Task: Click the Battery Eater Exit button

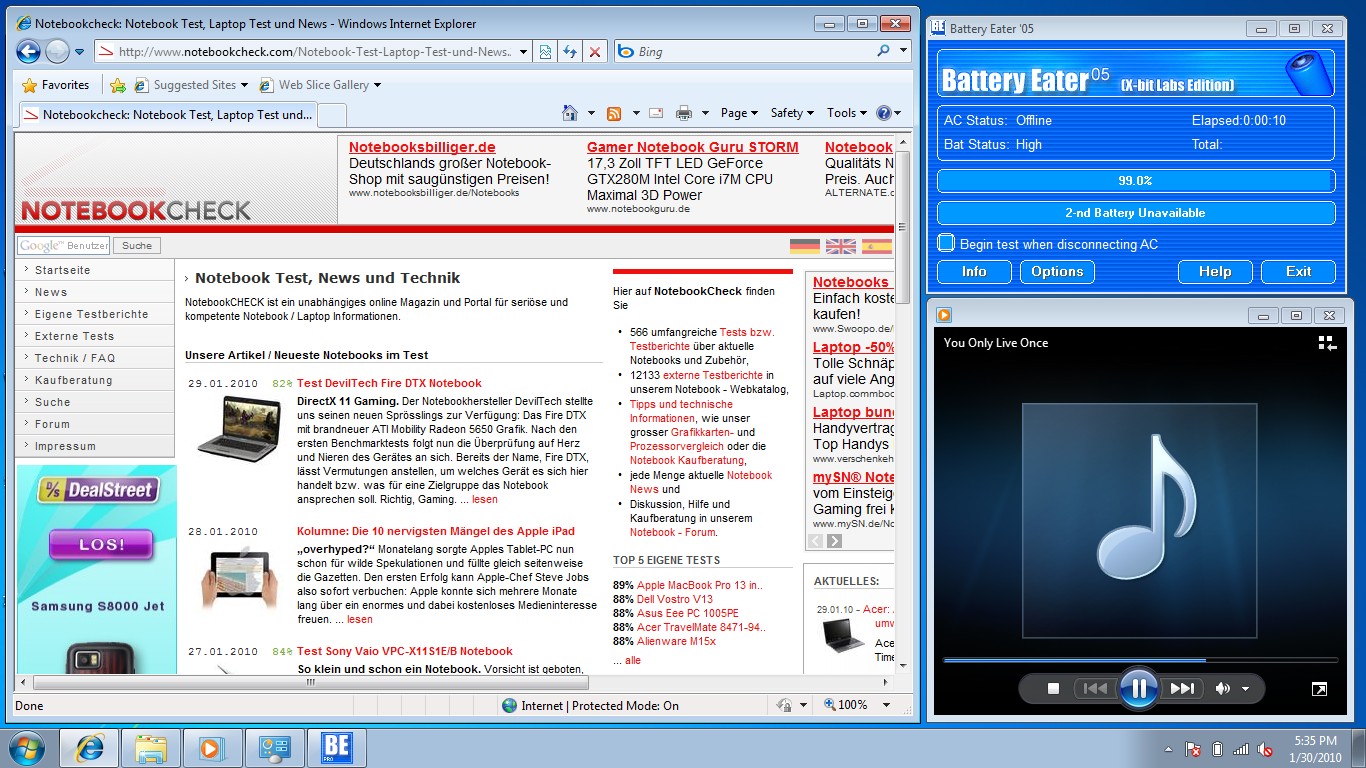Action: pos(1298,271)
